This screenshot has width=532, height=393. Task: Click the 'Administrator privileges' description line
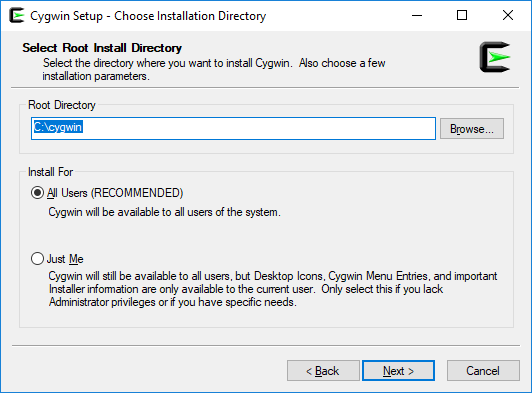click(173, 302)
